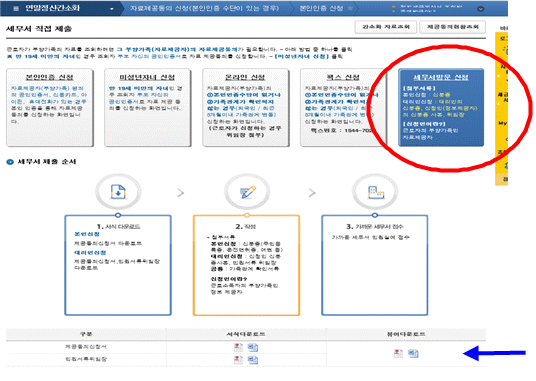Viewport: 536px width, 381px height.
Task: Click the step 3 tax office building icon
Action: [375, 192]
